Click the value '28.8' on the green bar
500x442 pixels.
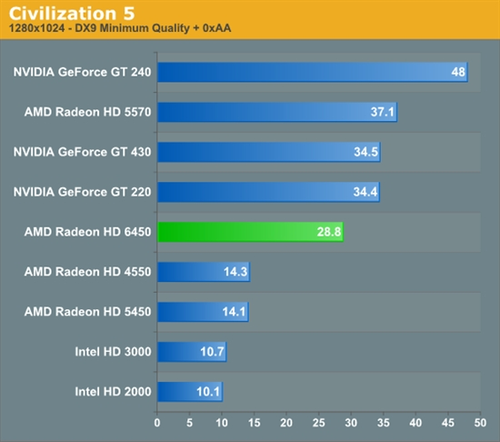329,232
